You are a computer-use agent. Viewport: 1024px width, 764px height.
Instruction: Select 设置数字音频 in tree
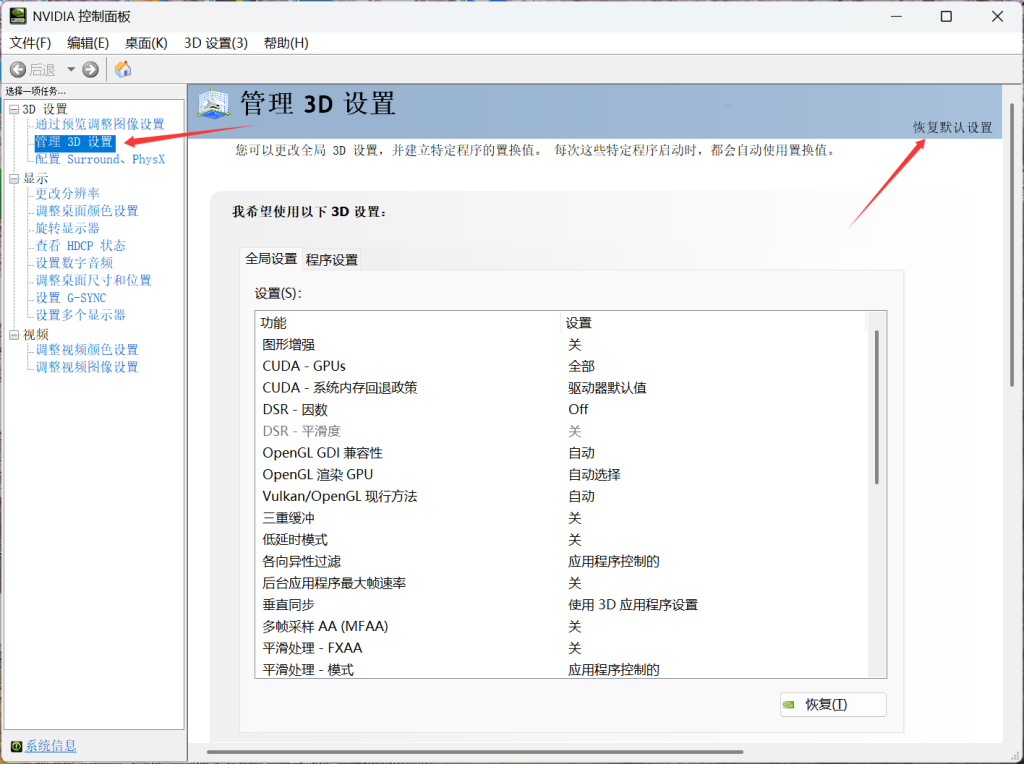[x=74, y=263]
